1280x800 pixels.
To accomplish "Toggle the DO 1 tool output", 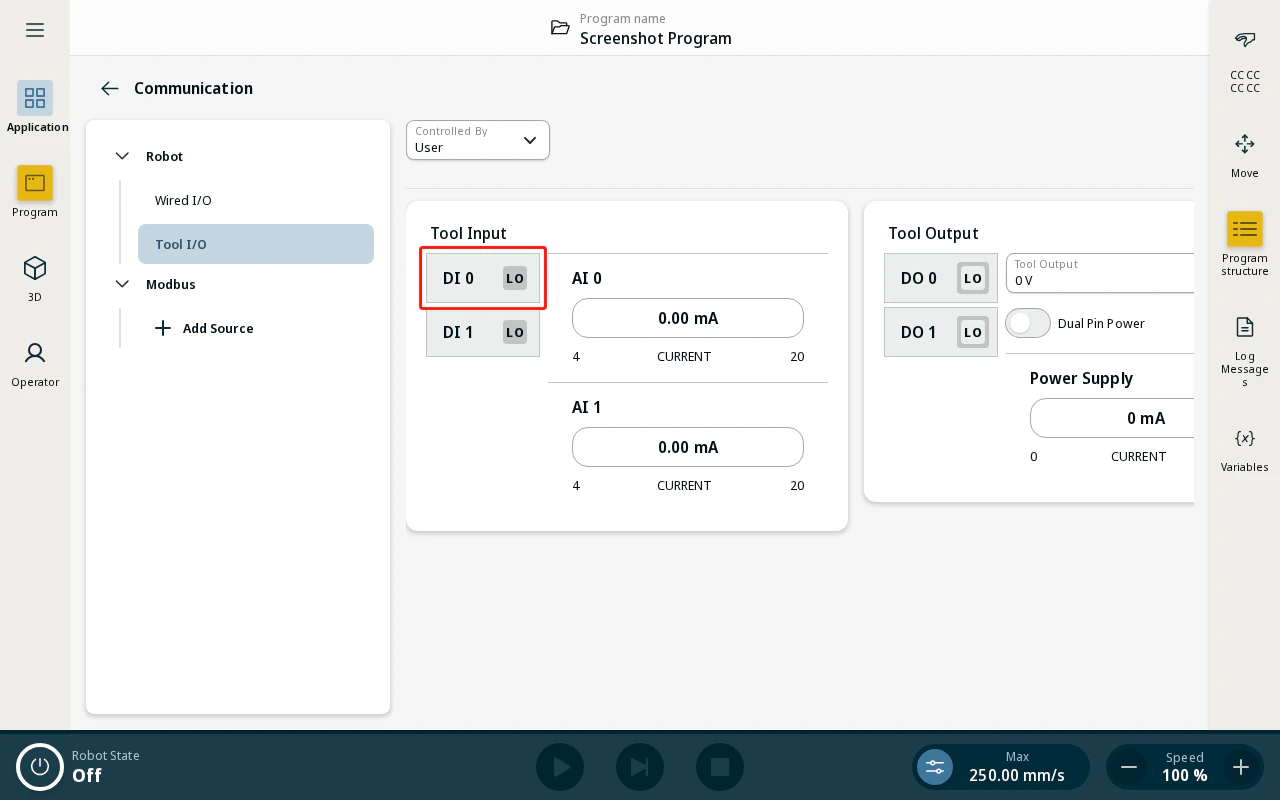I will [941, 332].
